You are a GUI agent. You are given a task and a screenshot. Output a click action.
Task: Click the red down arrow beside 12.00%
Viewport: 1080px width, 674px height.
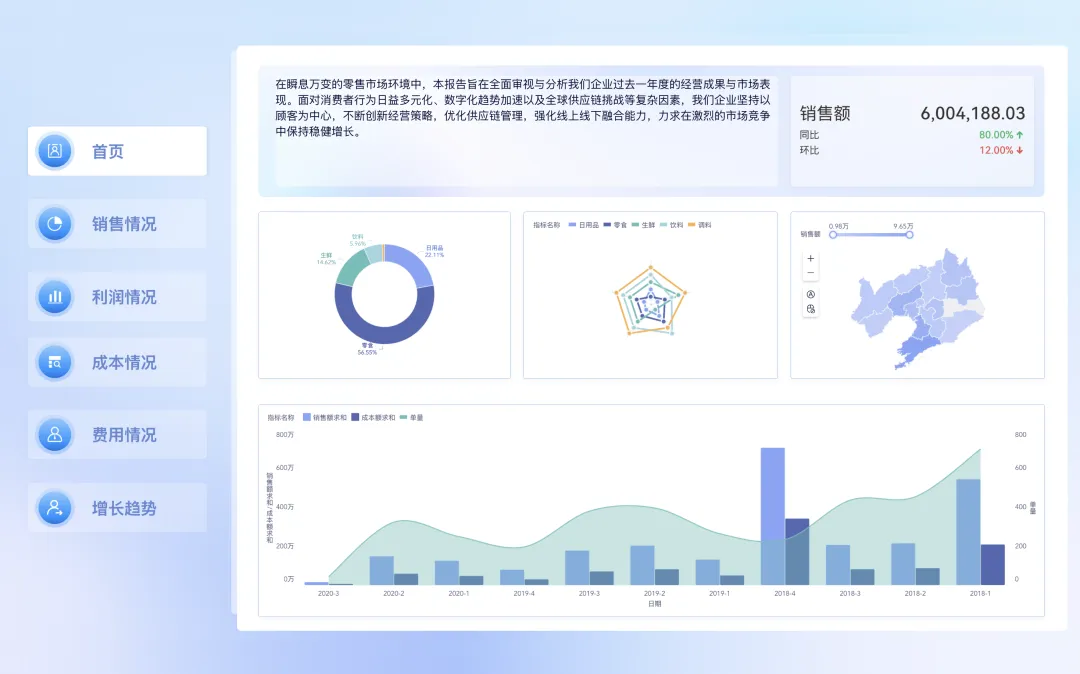coord(1019,150)
